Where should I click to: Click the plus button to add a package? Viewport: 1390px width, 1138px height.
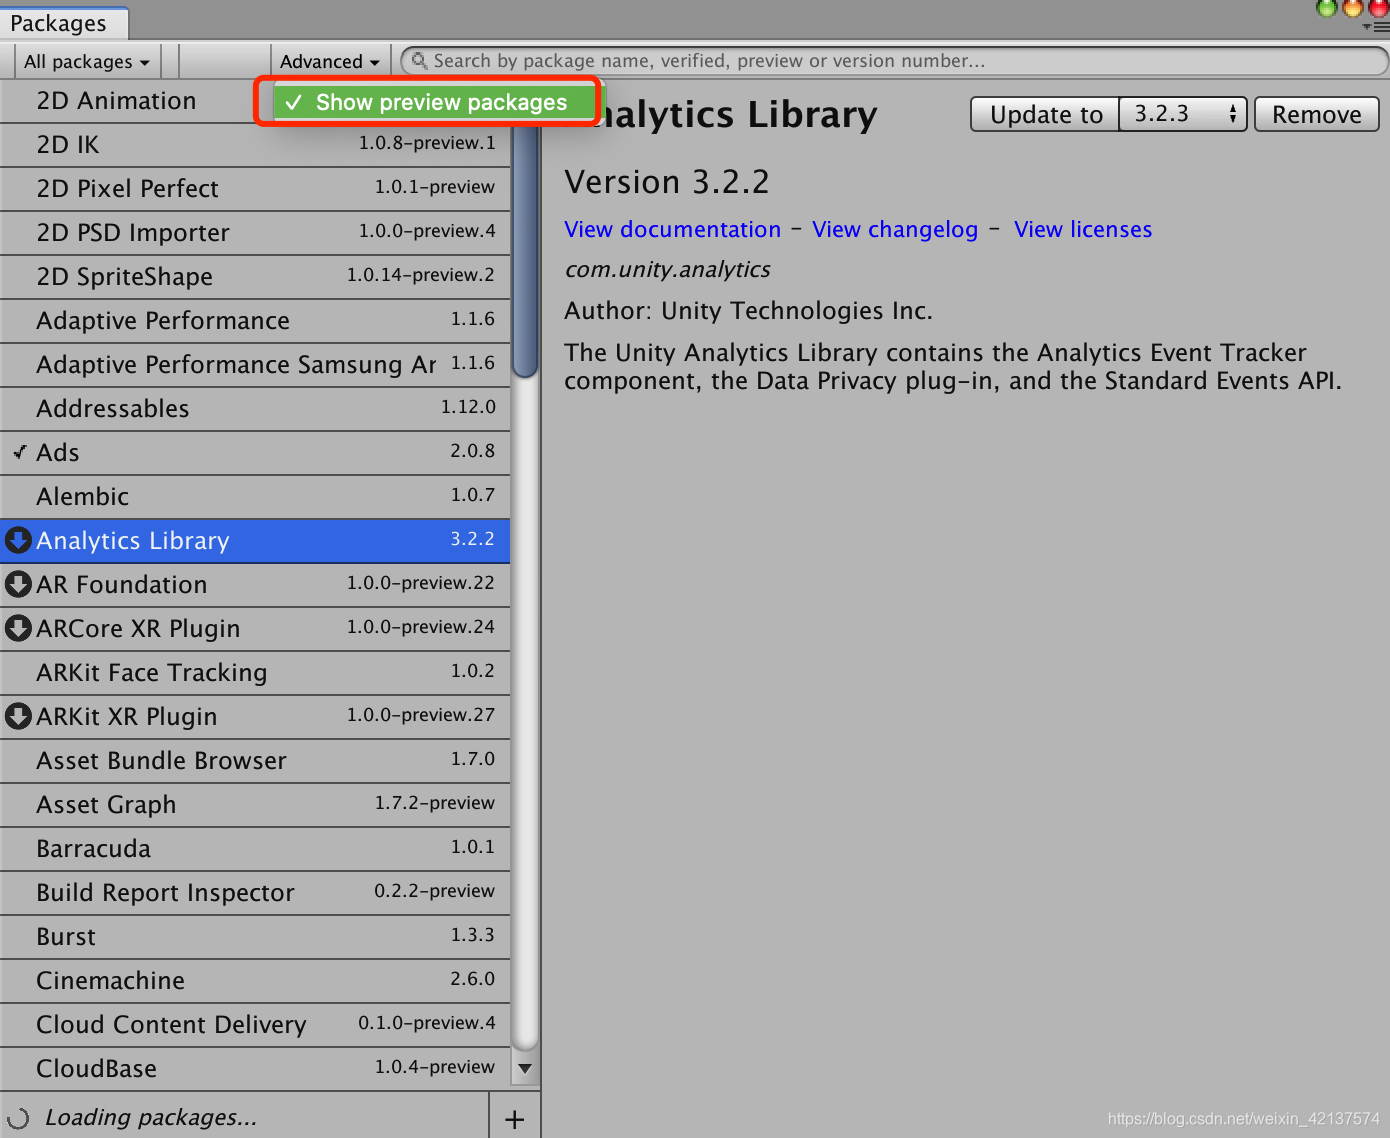[x=515, y=1119]
